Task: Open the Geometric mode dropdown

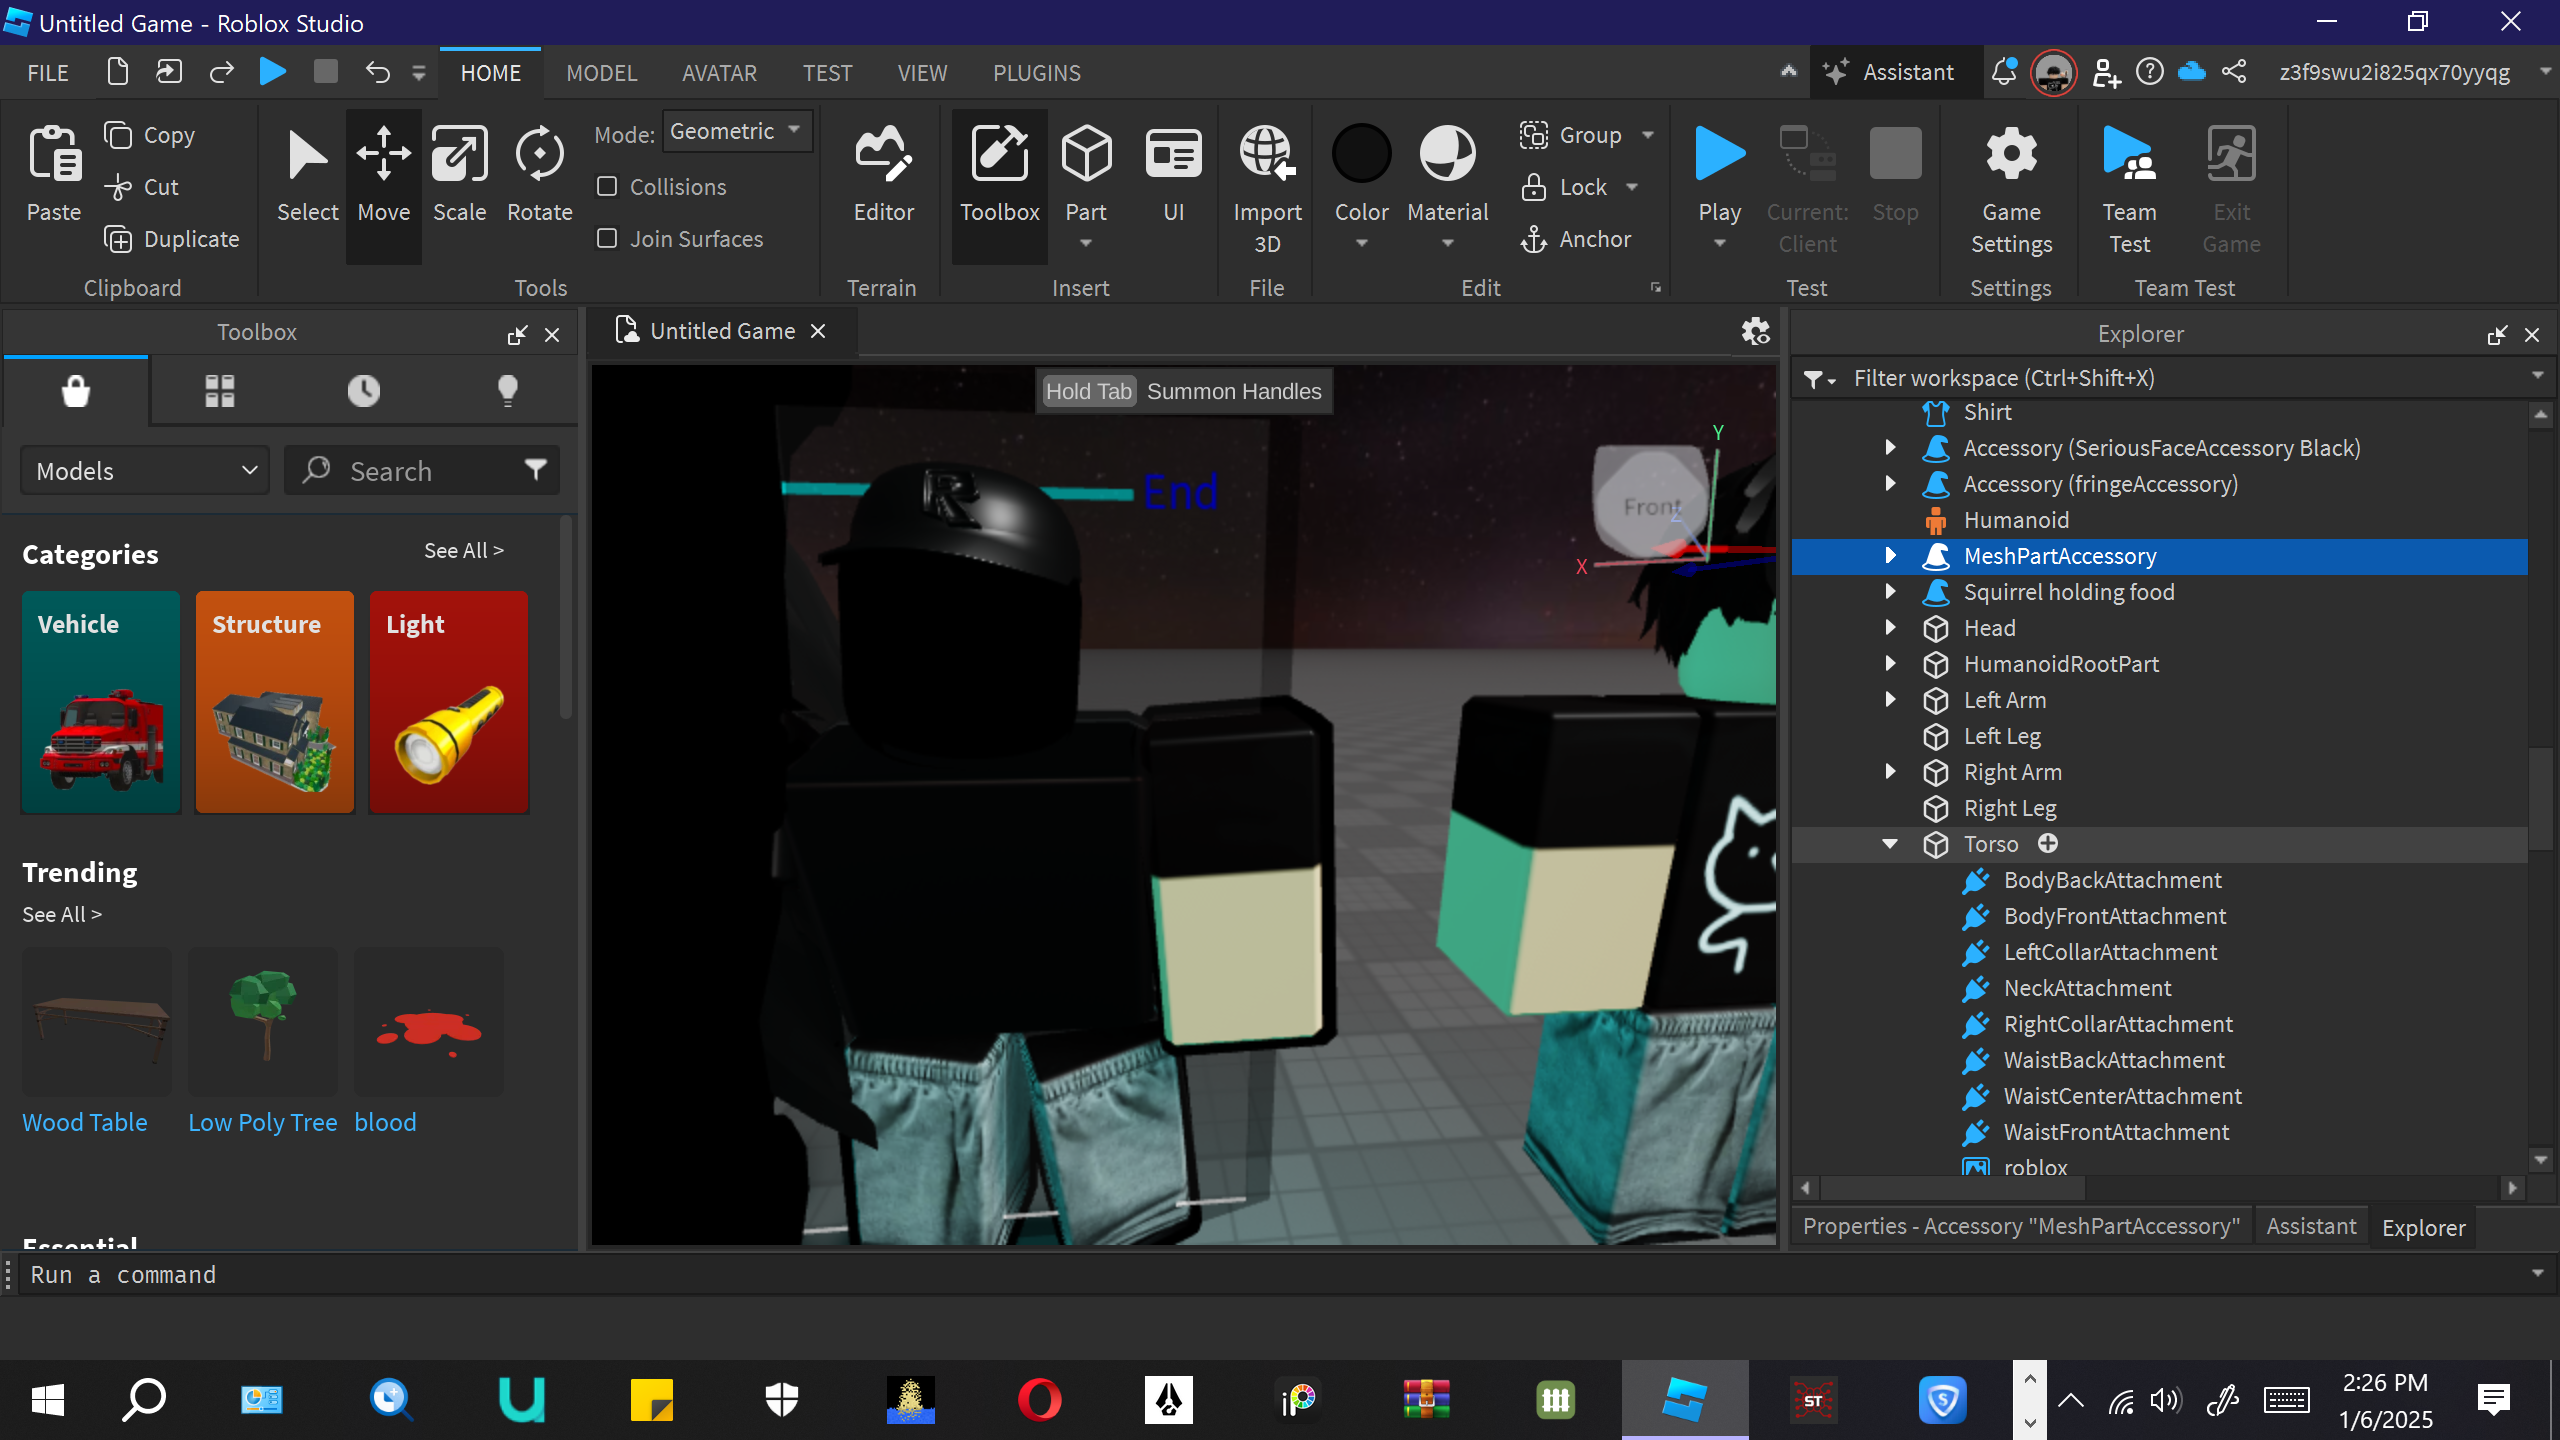Action: click(x=737, y=131)
